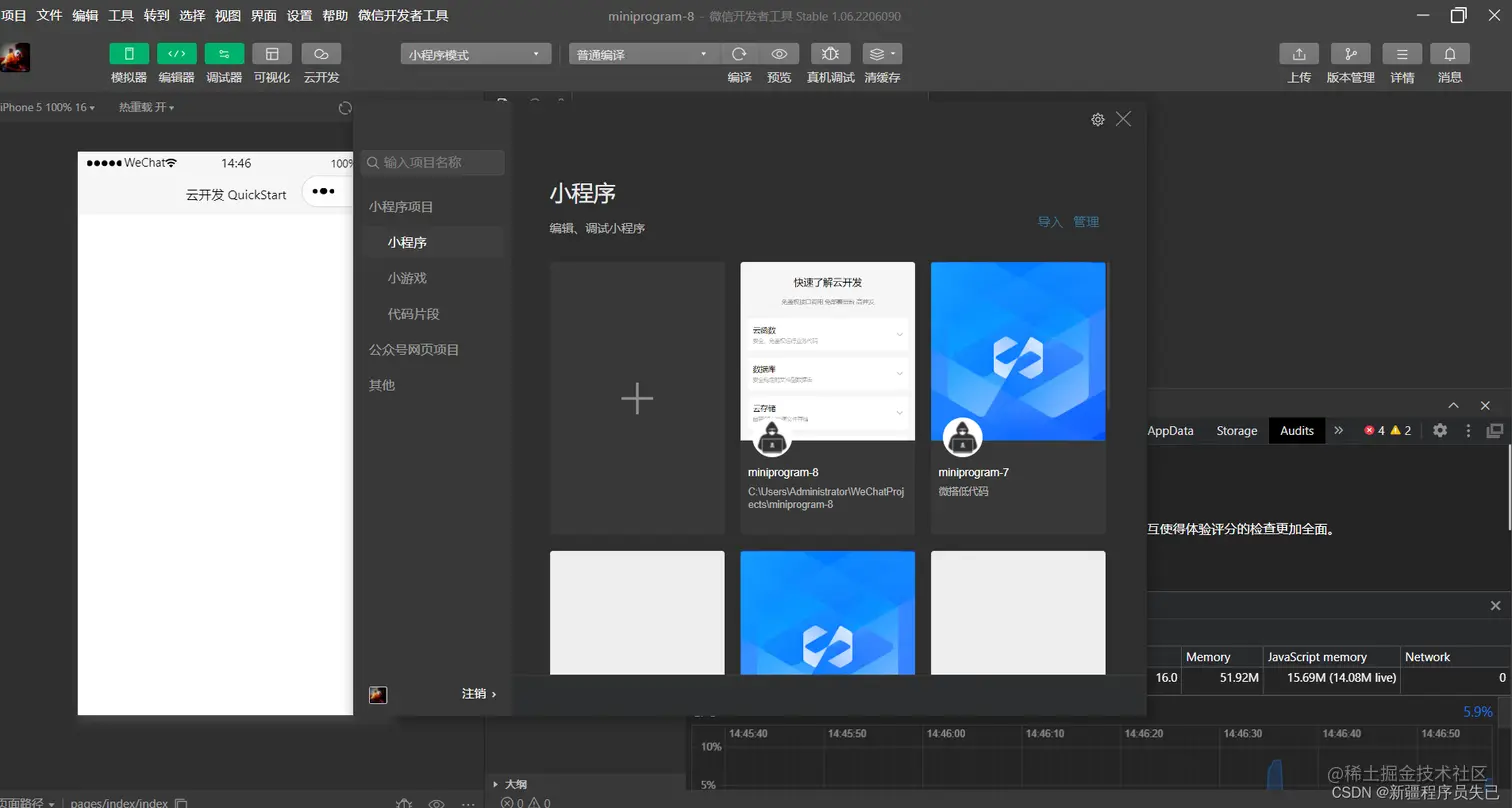Click the yellow warning count badge
The width and height of the screenshot is (1512, 808).
click(1400, 431)
